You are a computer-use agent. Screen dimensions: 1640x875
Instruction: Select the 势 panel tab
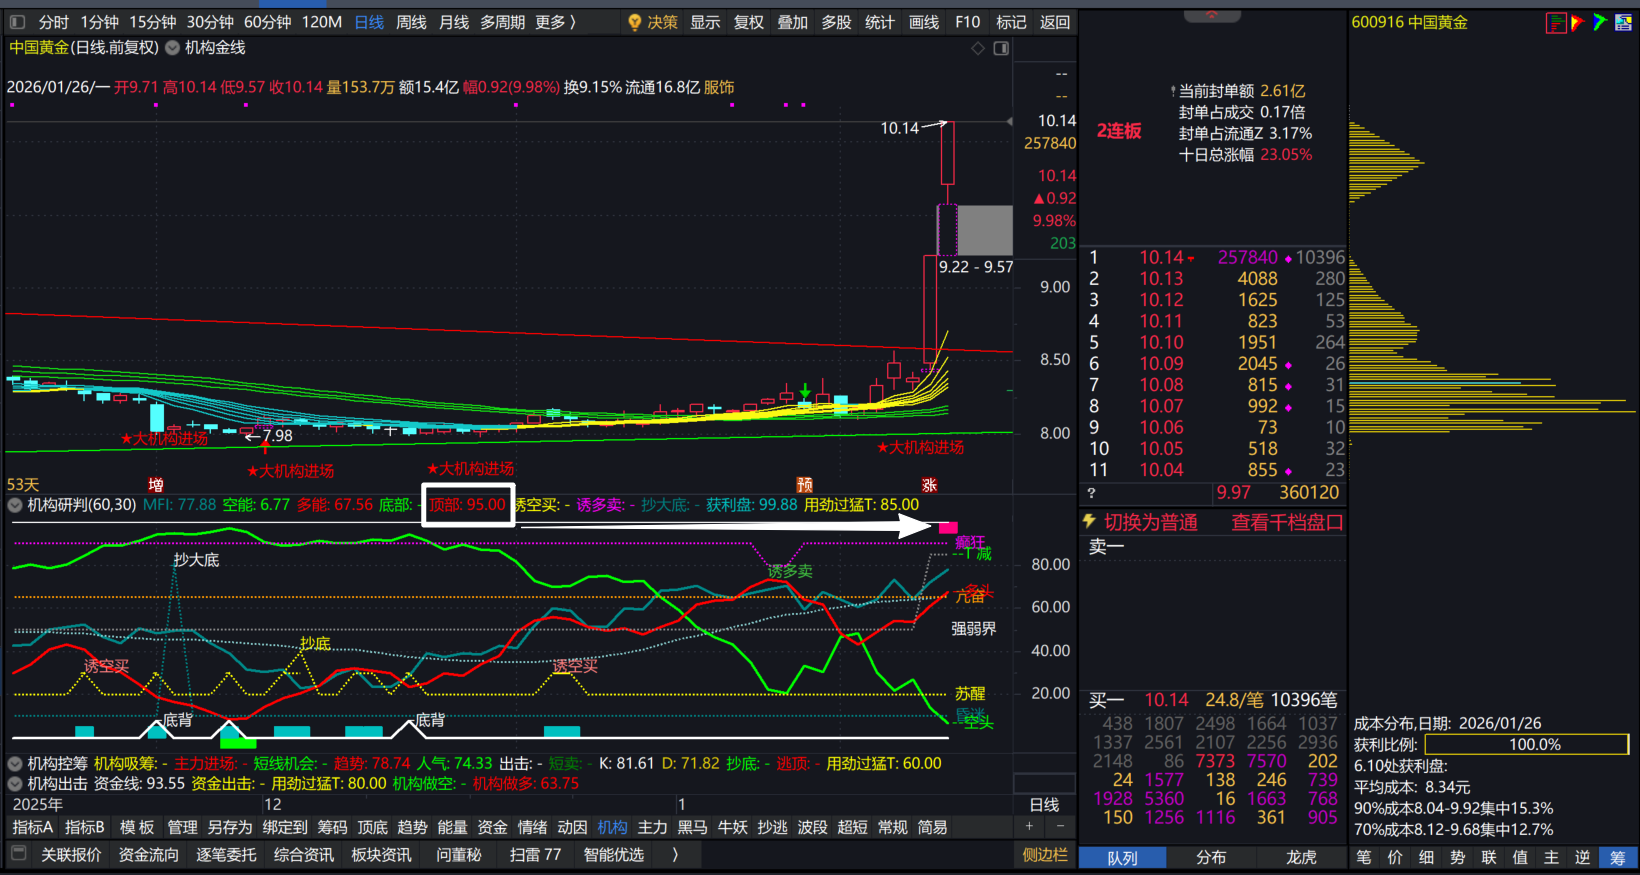pos(1458,858)
